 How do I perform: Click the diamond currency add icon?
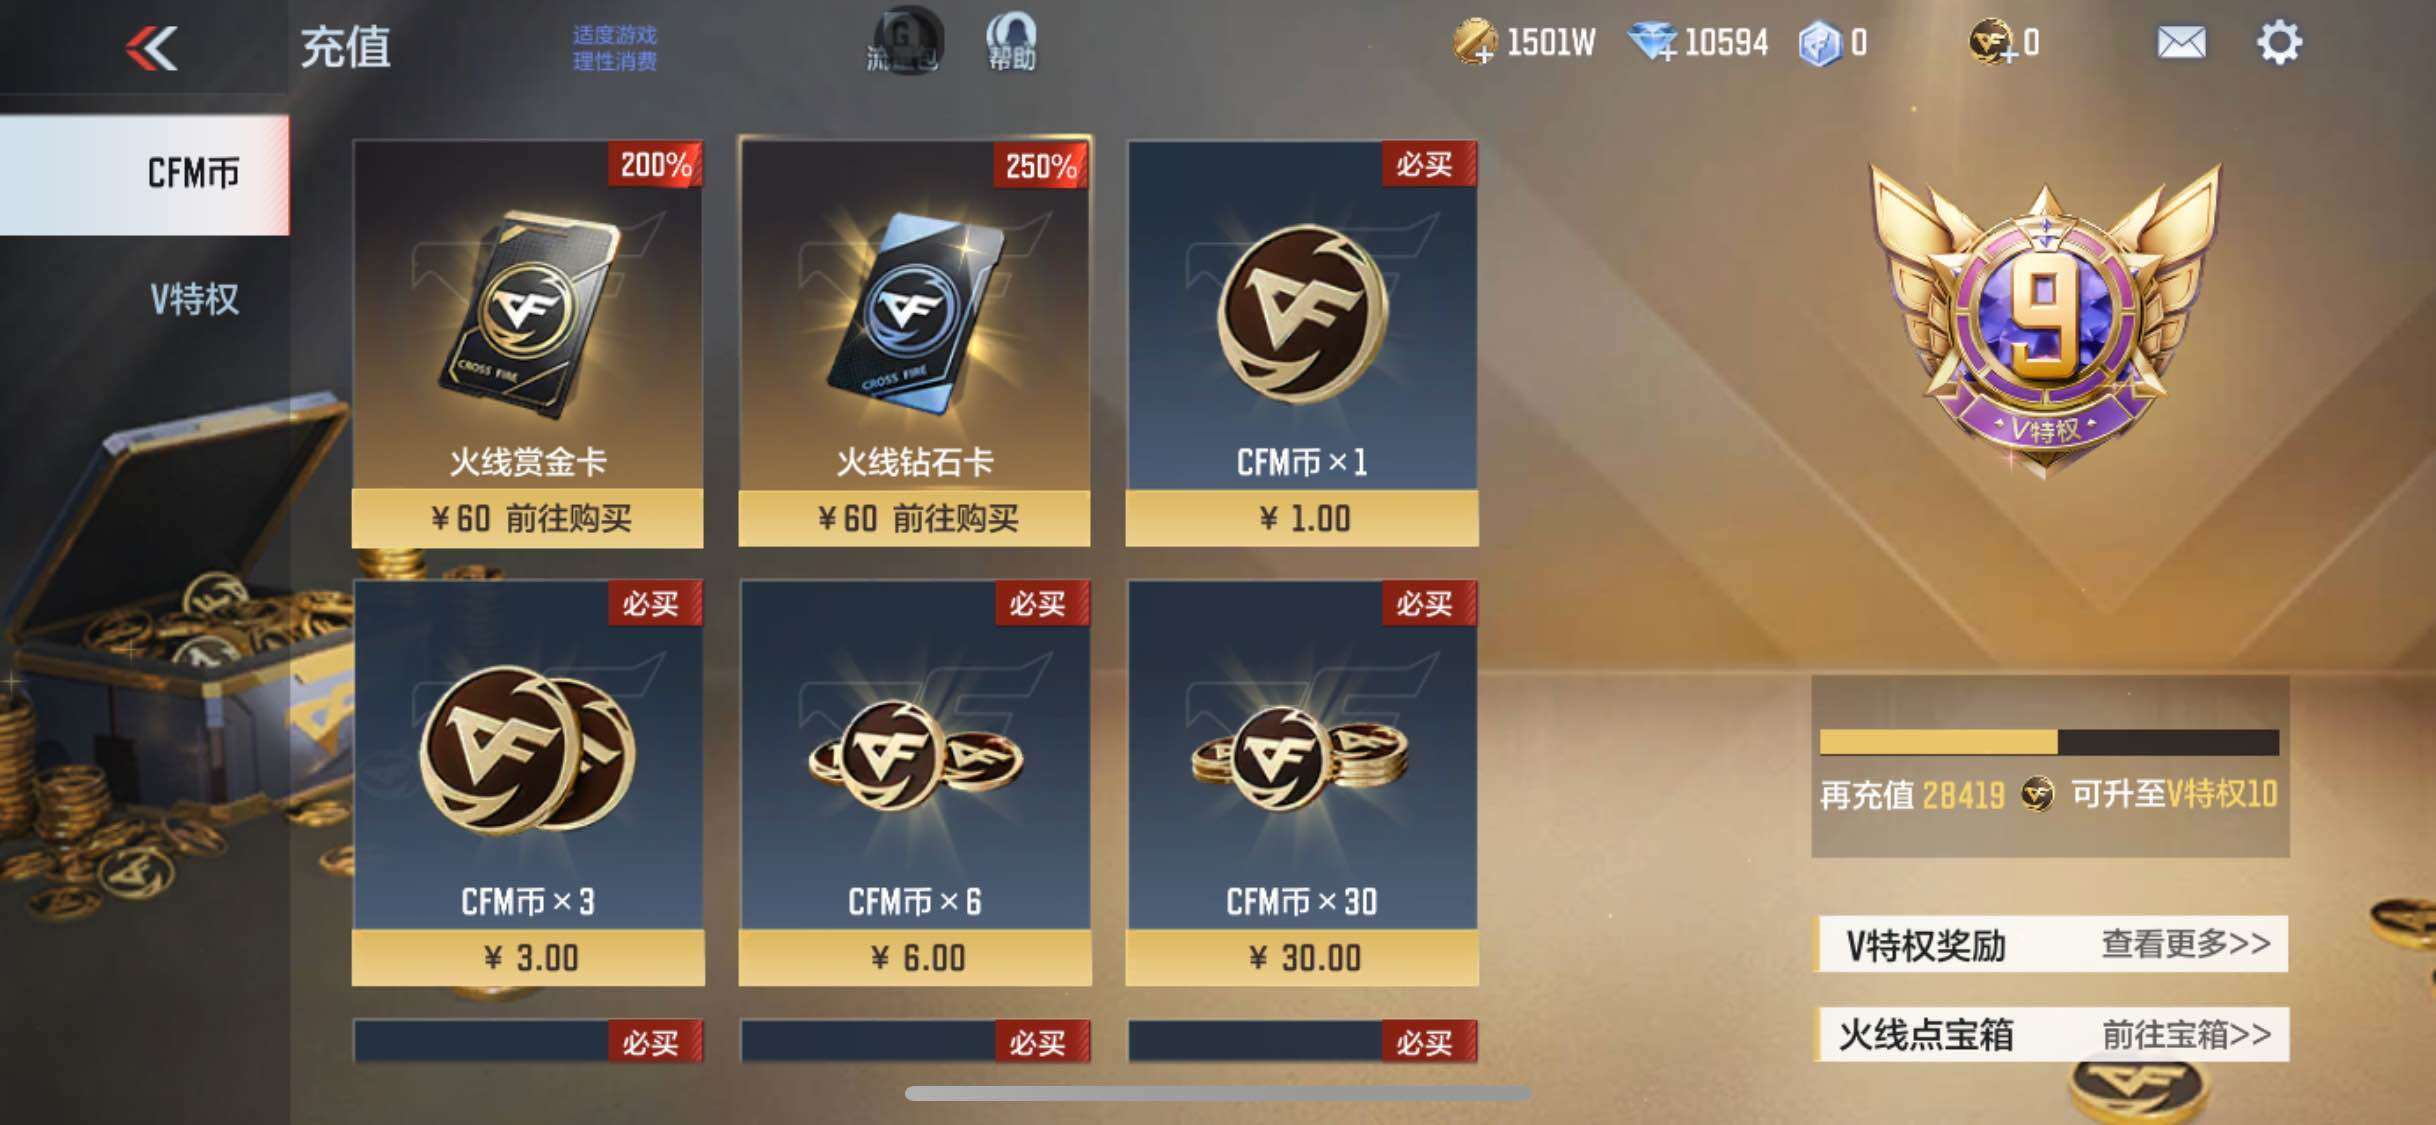[x=1653, y=43]
